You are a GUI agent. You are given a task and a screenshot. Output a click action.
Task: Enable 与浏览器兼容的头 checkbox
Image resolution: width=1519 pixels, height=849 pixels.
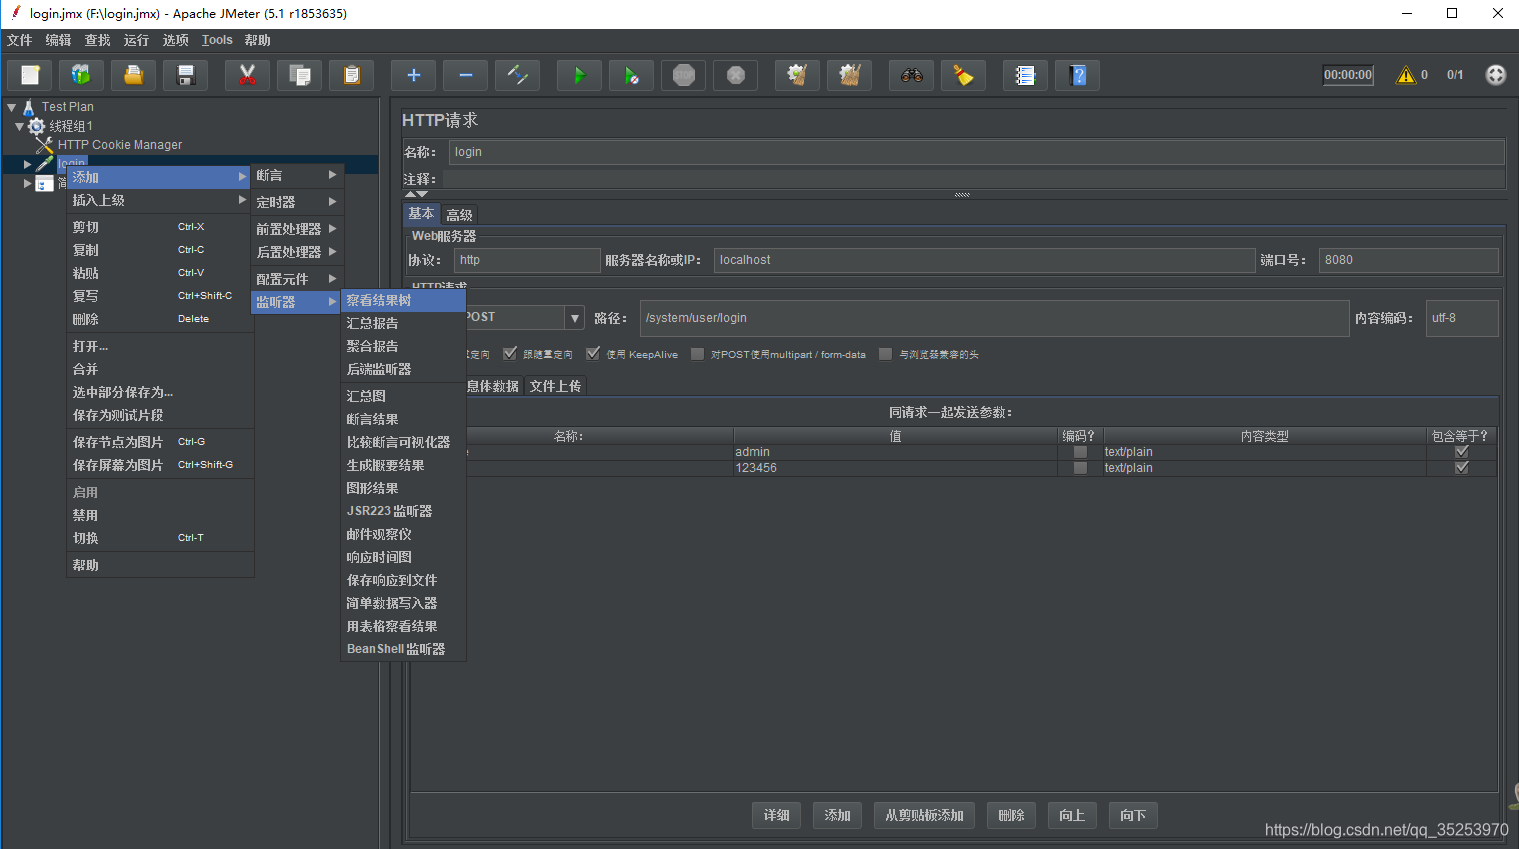[885, 354]
